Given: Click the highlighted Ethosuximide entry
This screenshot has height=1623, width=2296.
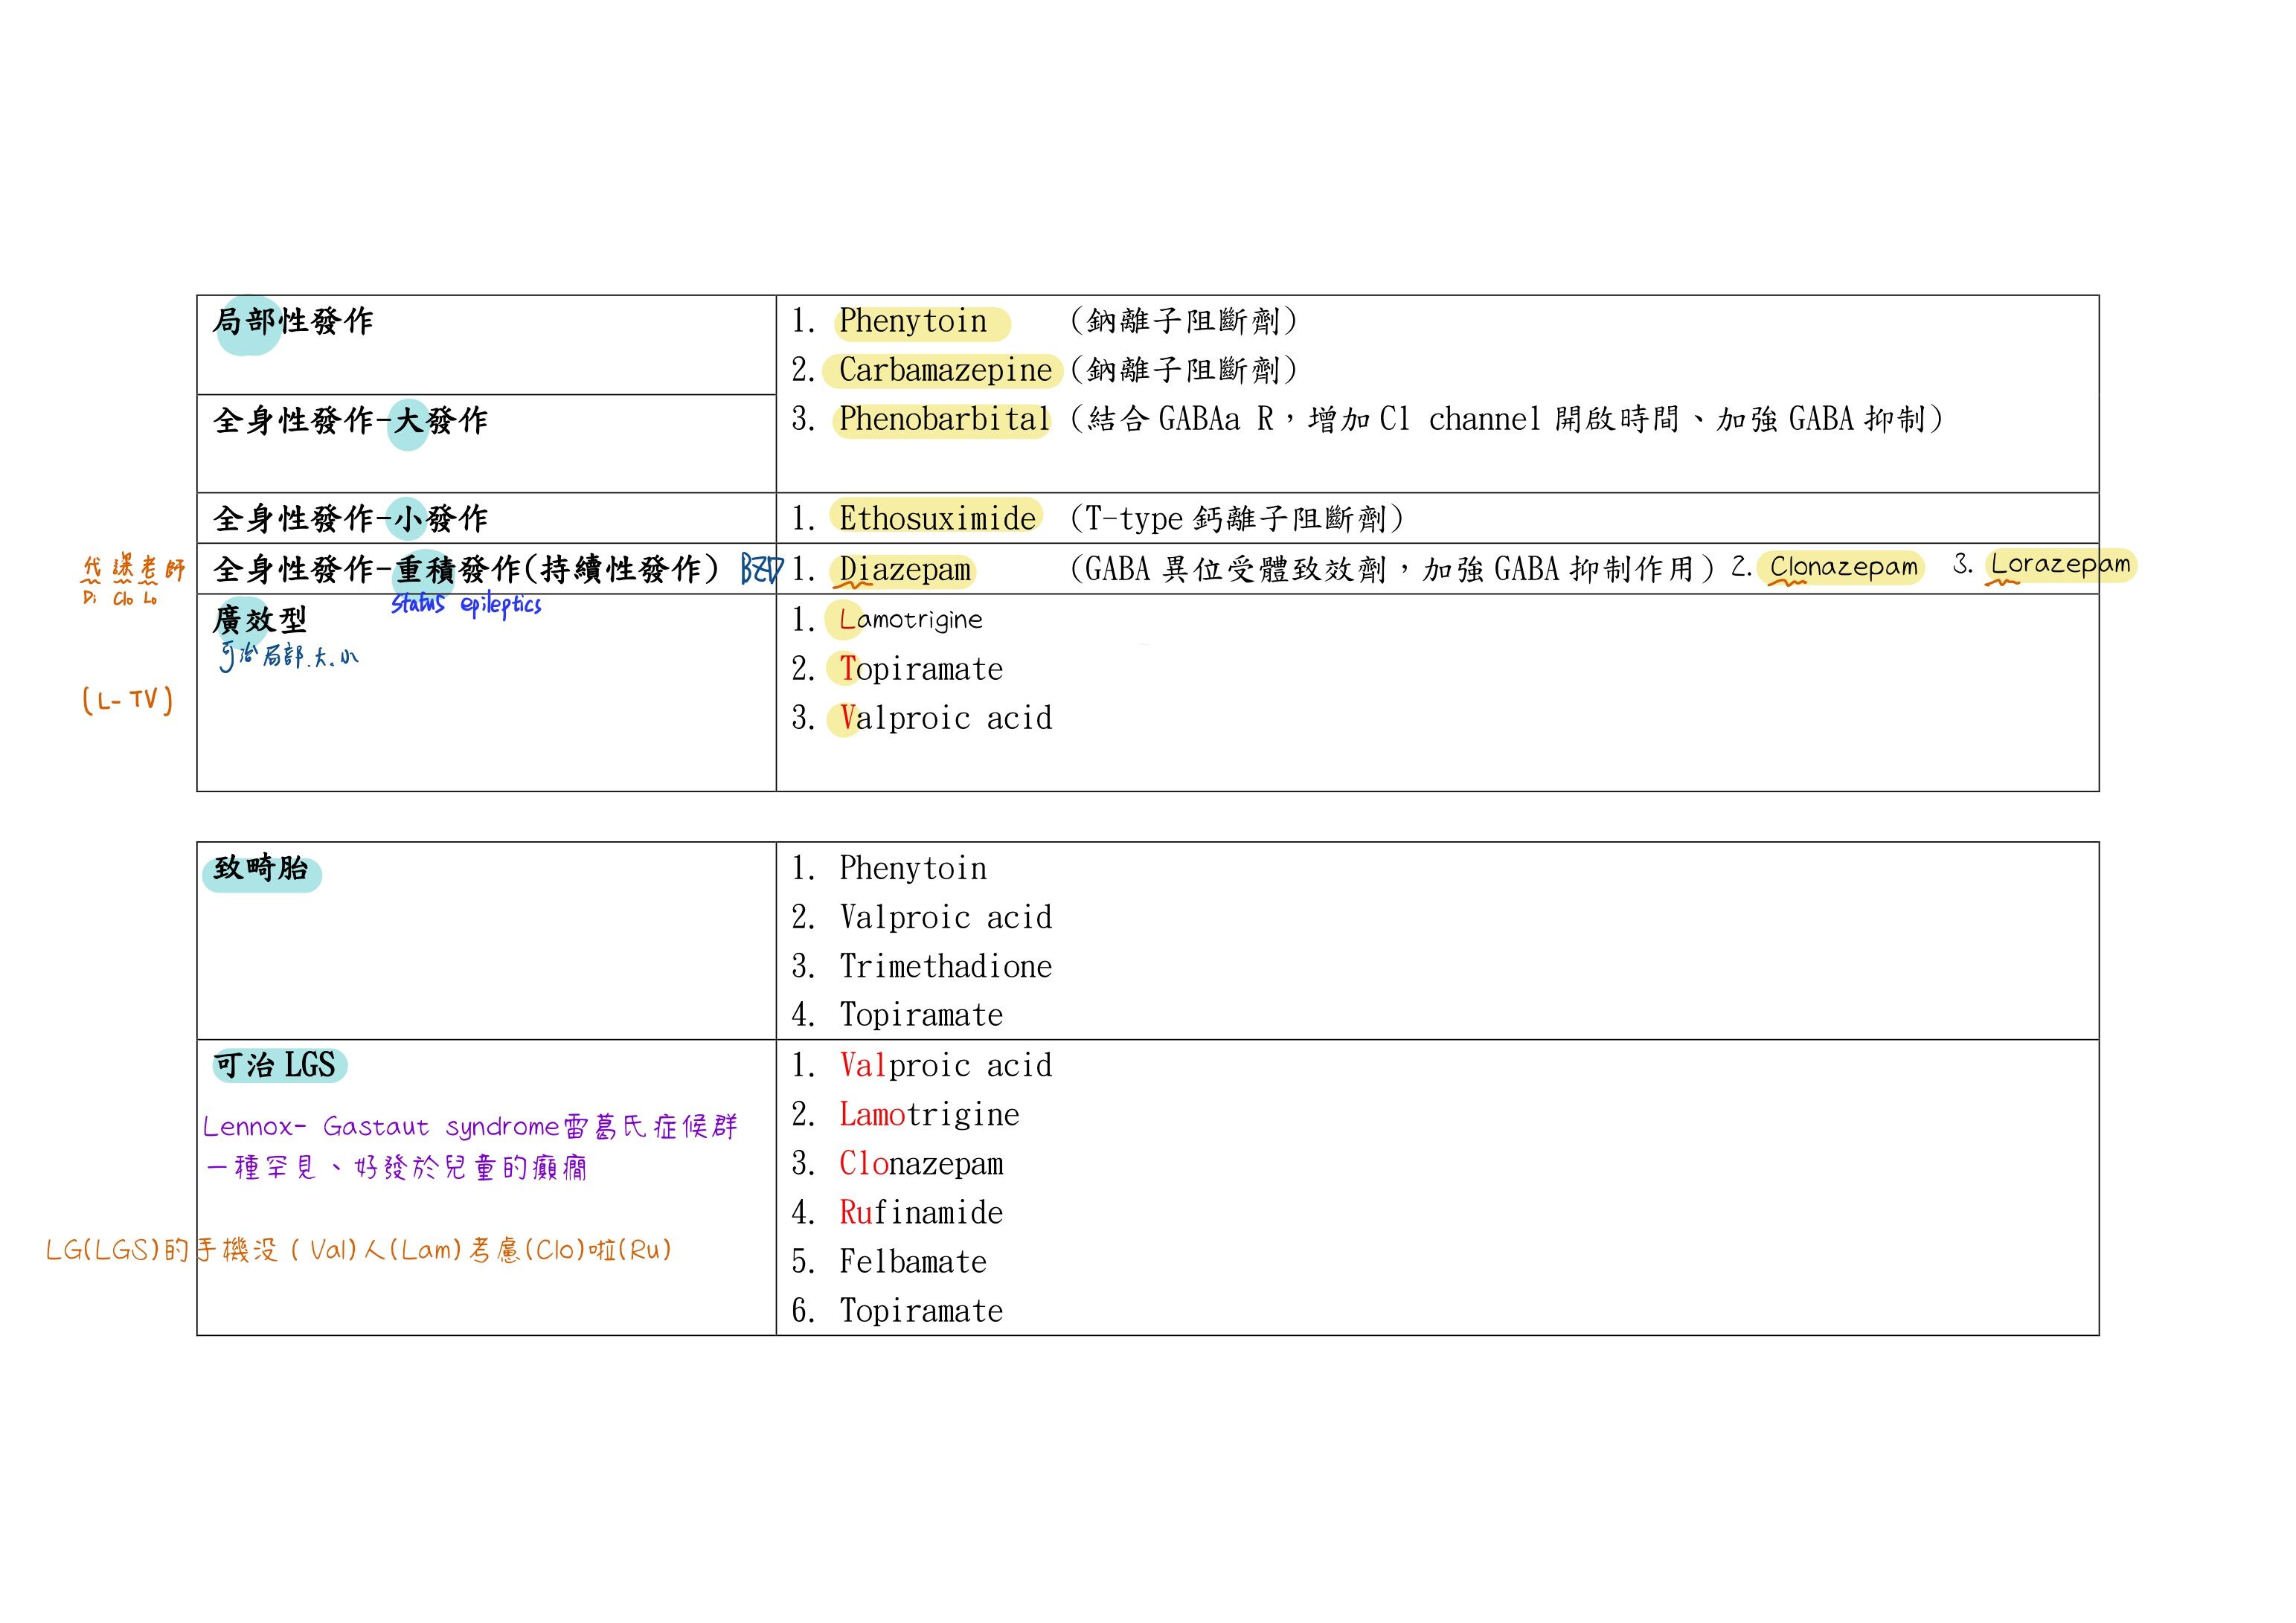Looking at the screenshot, I should 937,519.
